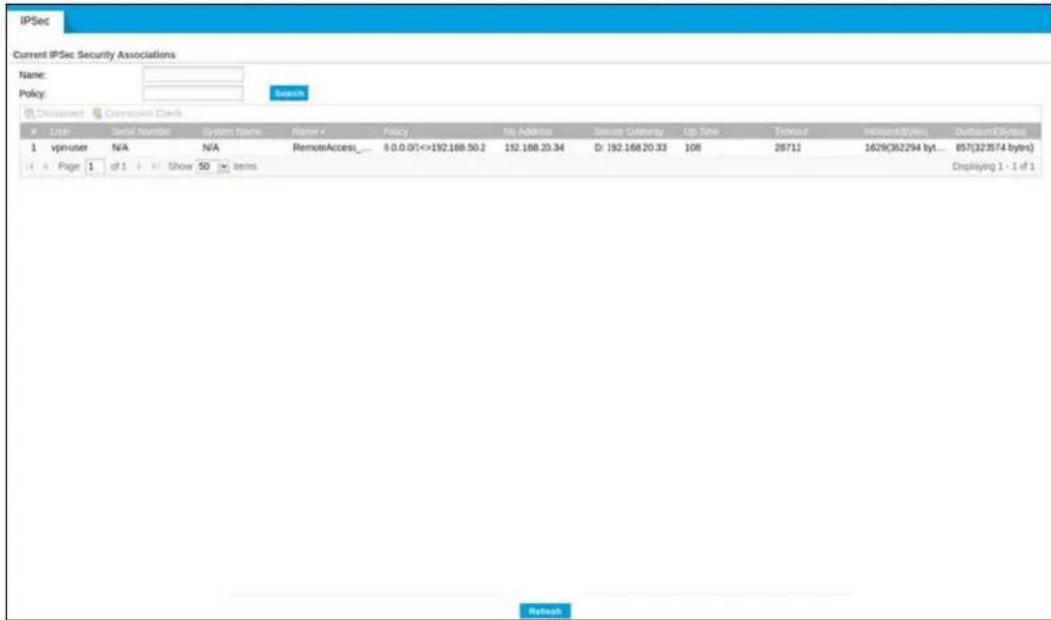Open the IPSec tab
The image size is (1051, 620).
point(35,21)
